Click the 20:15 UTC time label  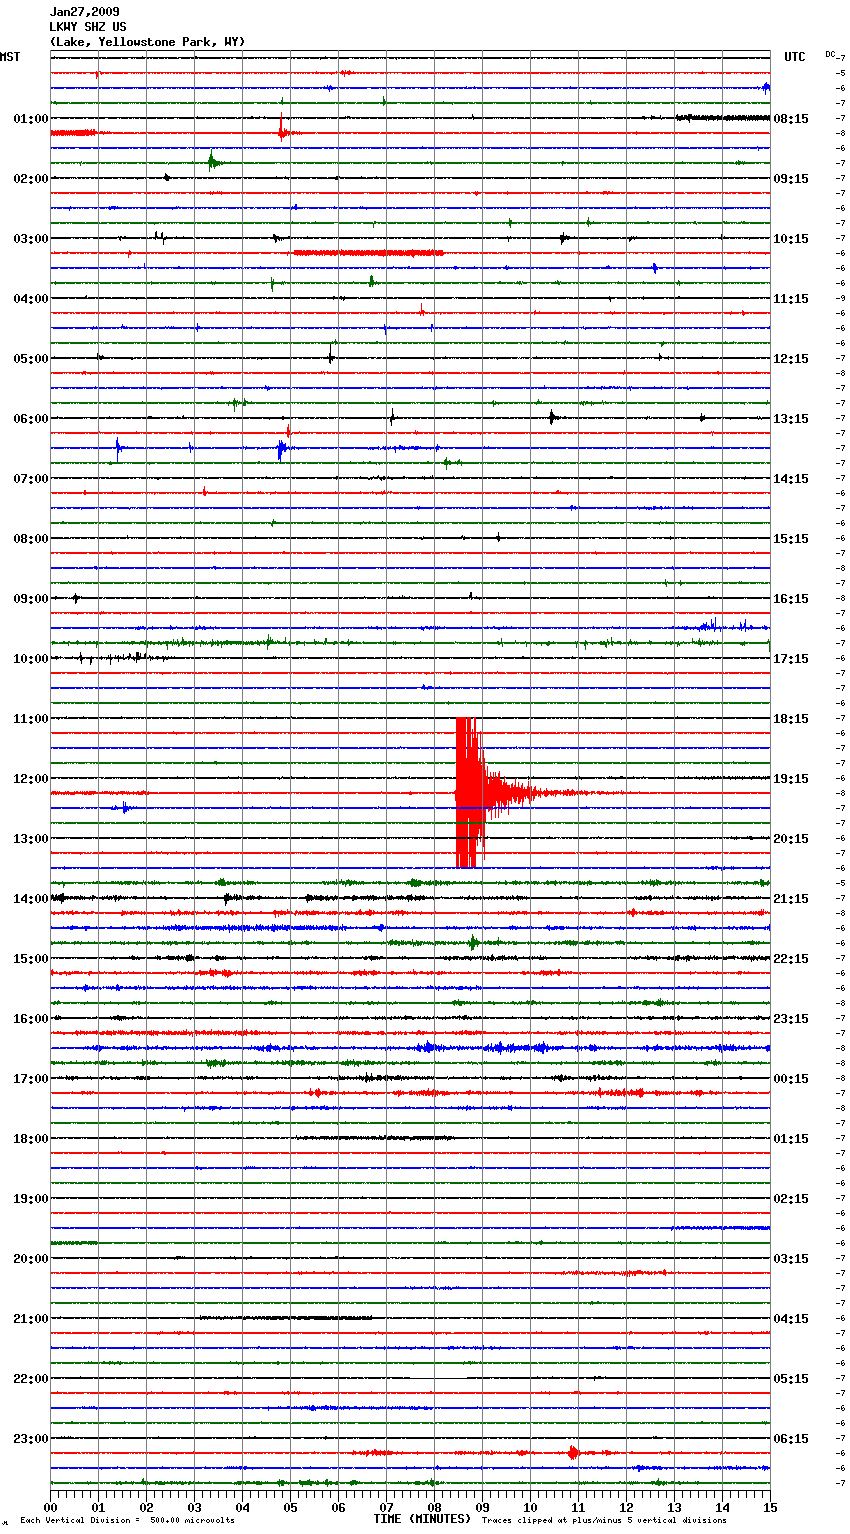pos(791,839)
